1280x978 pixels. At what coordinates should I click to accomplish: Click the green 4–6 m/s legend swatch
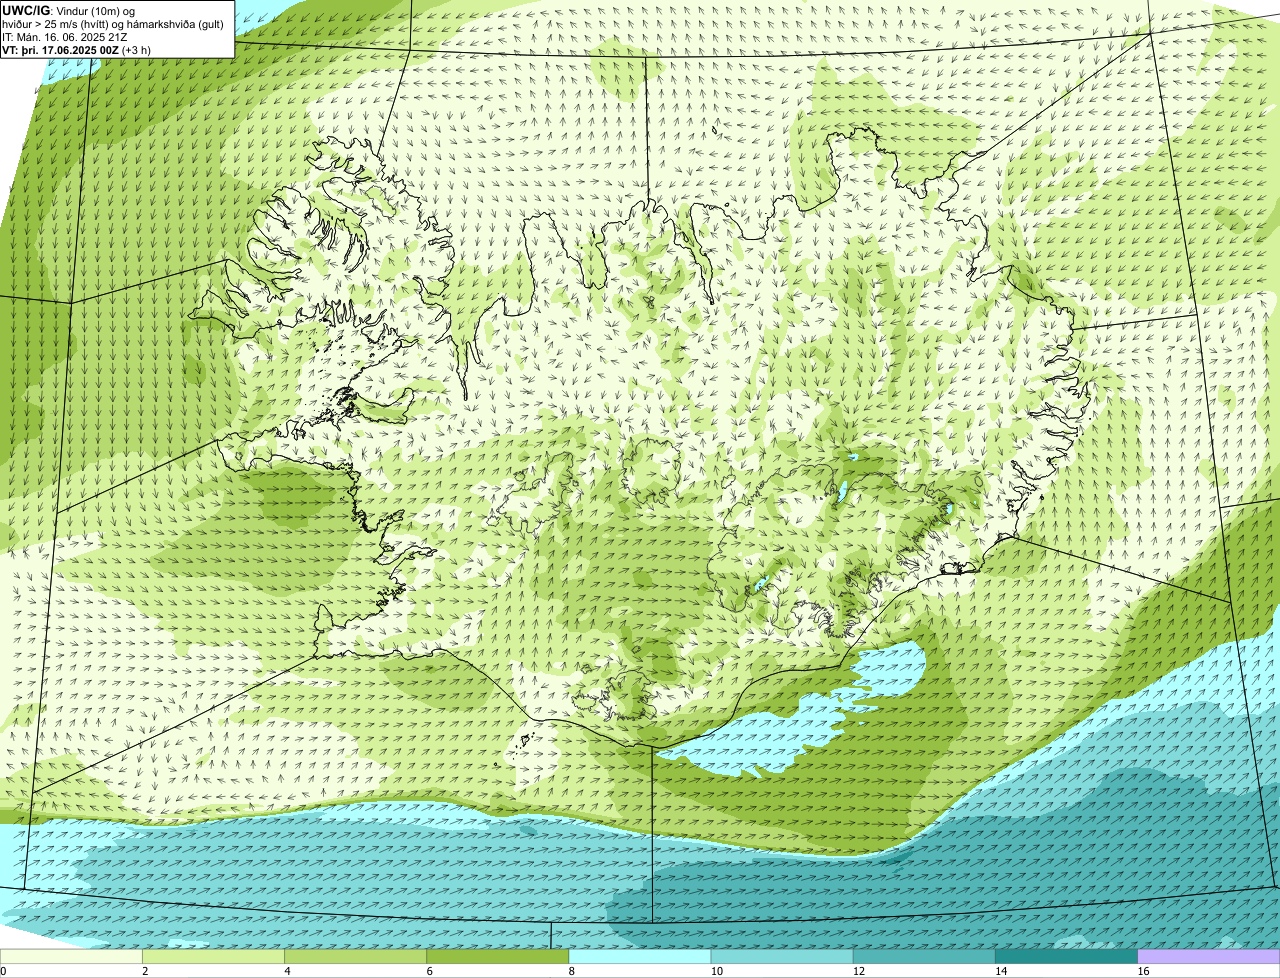[x=355, y=956]
